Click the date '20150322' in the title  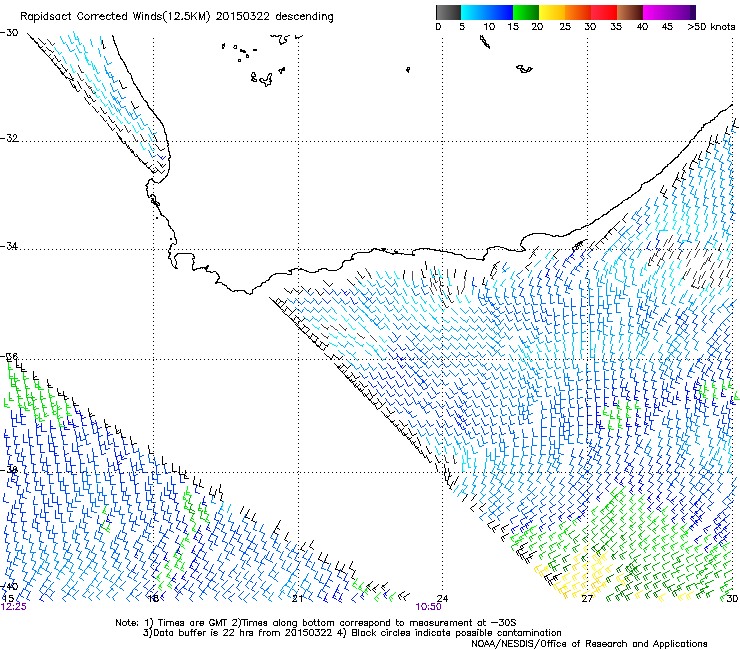[243, 16]
